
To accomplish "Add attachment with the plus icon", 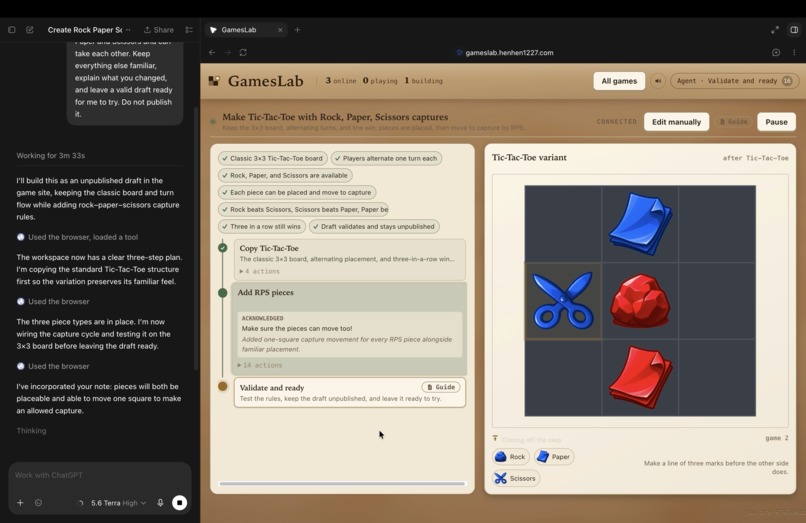I will coord(20,502).
